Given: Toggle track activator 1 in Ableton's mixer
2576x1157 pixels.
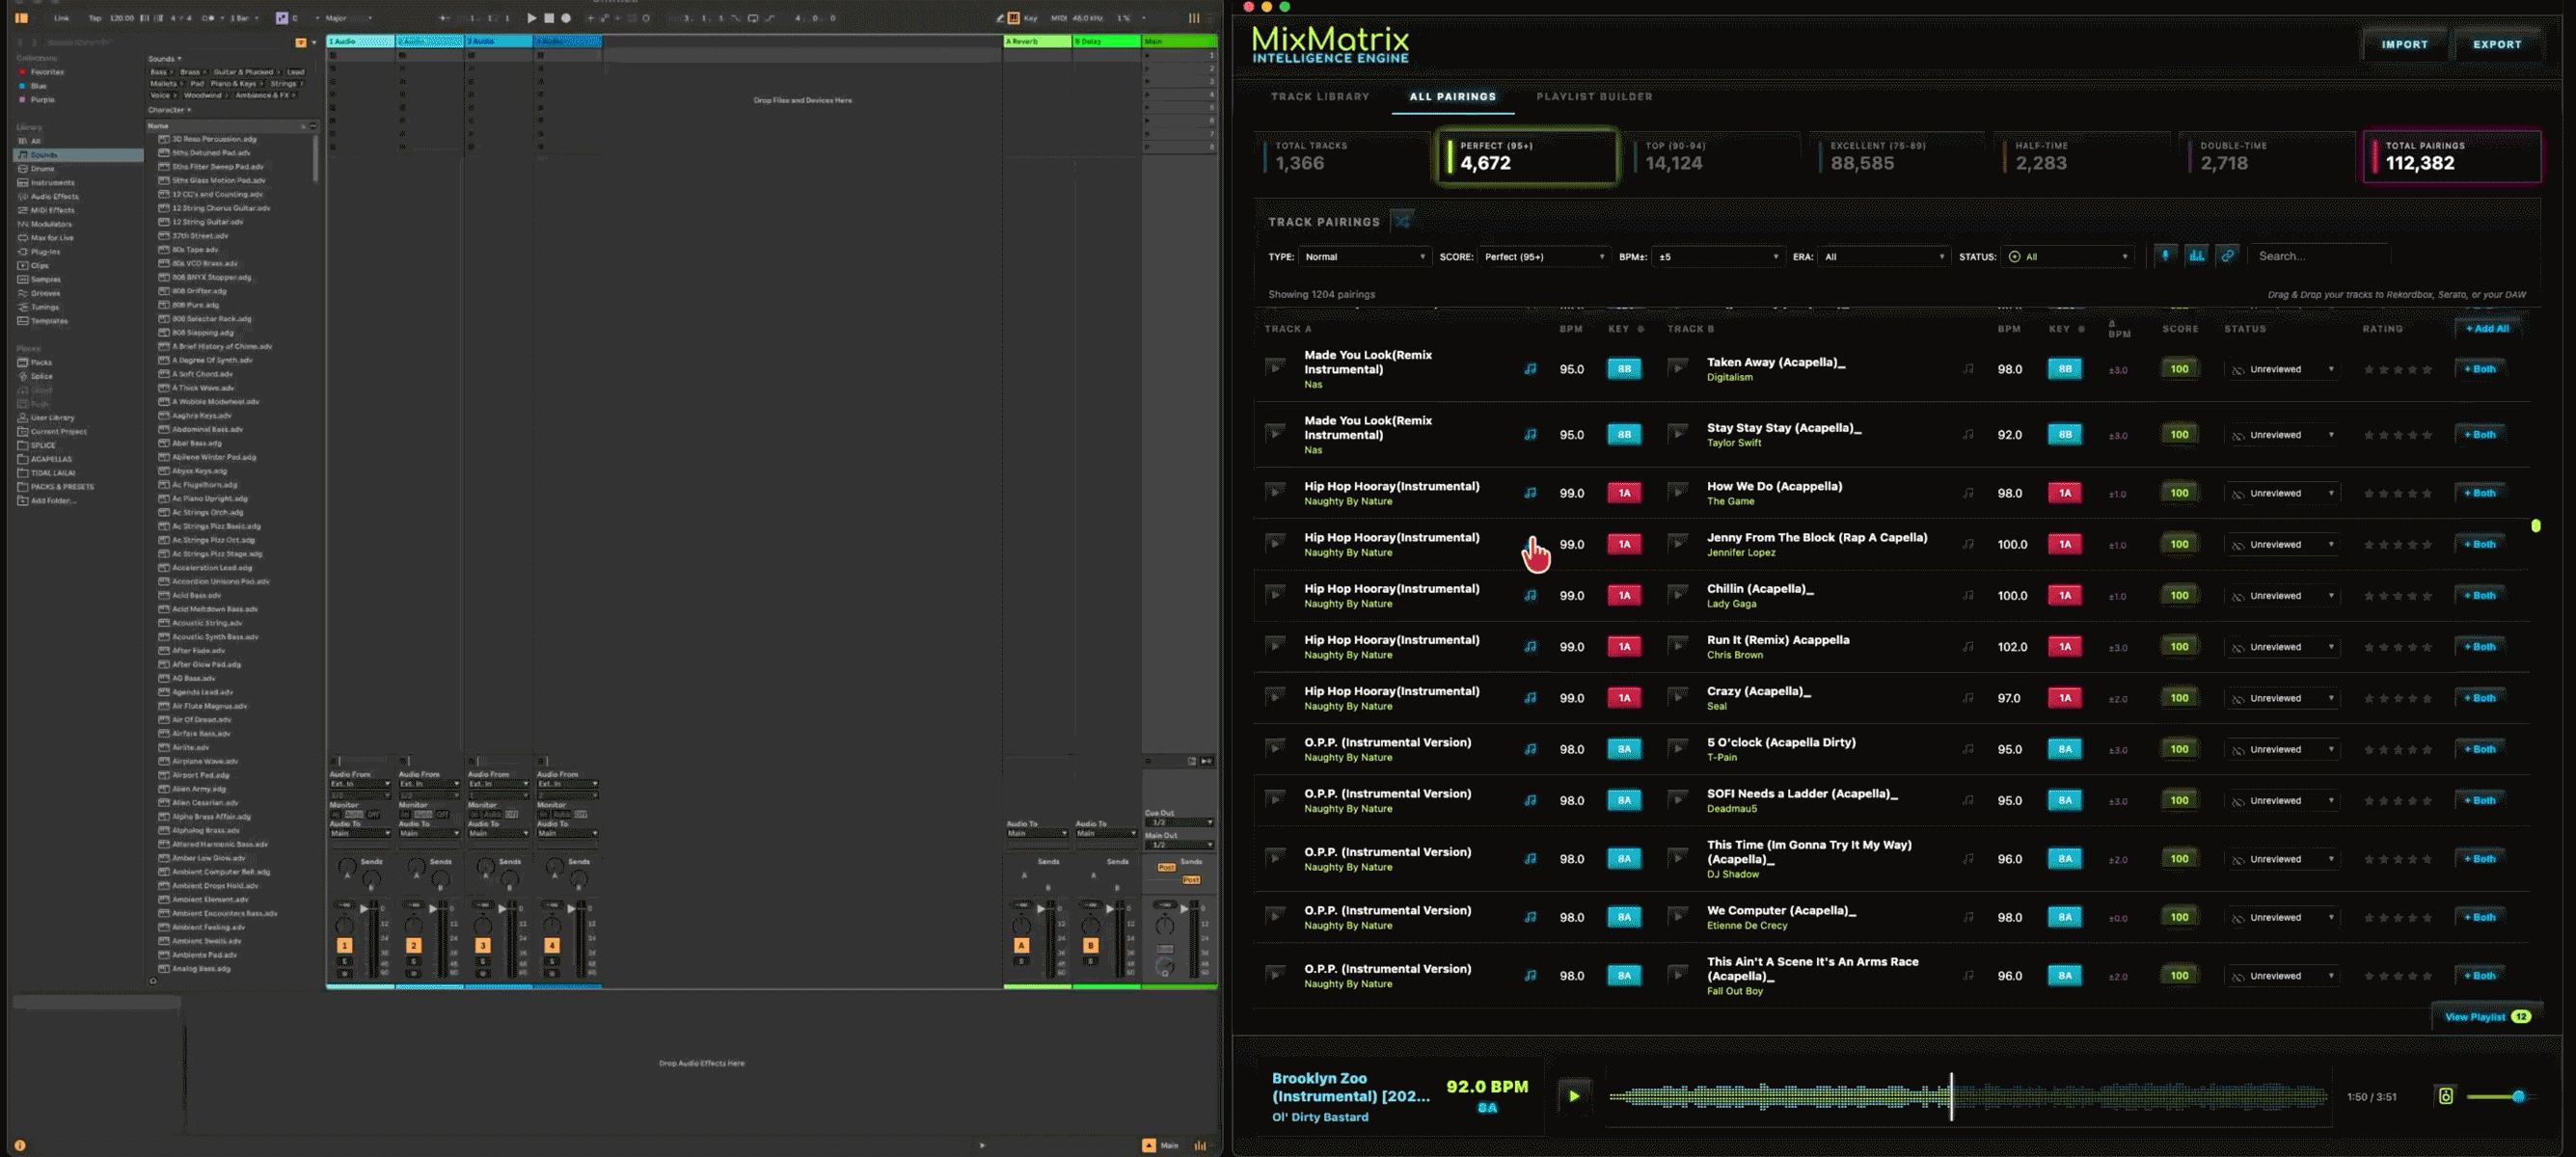Looking at the screenshot, I should click(345, 943).
